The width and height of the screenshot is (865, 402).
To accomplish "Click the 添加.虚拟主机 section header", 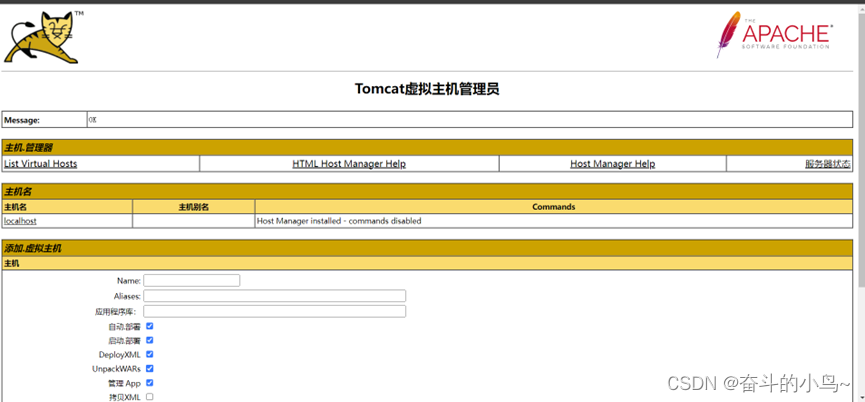I will (x=428, y=248).
